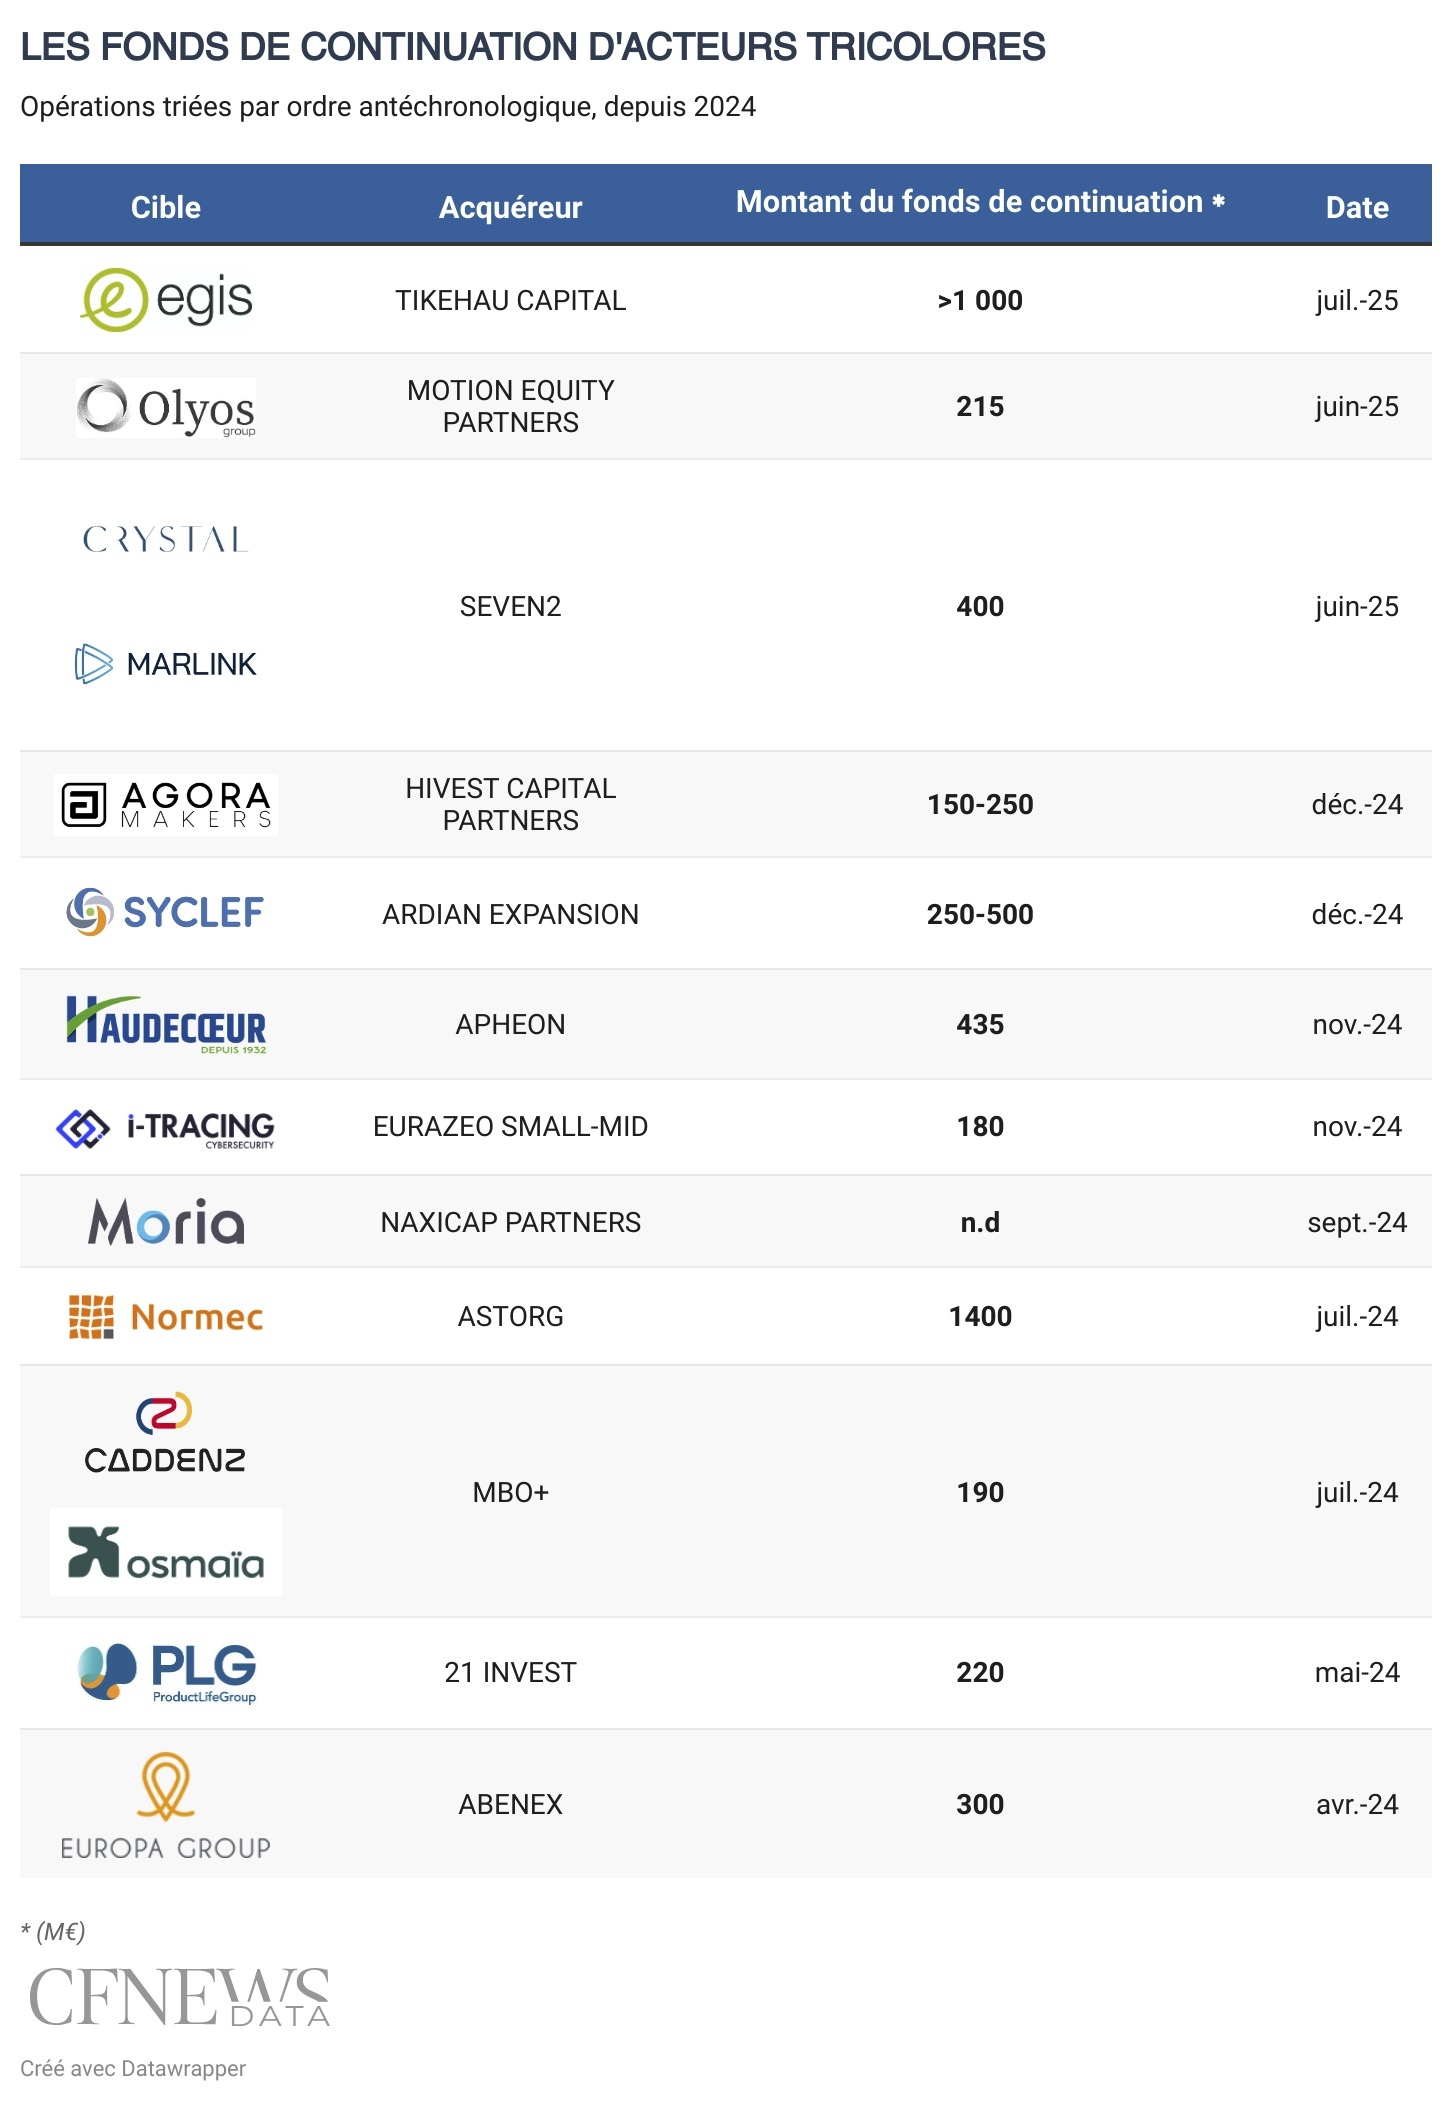Open the Créé avec Datawrapper link
This screenshot has height=2102, width=1452.
click(x=133, y=2068)
